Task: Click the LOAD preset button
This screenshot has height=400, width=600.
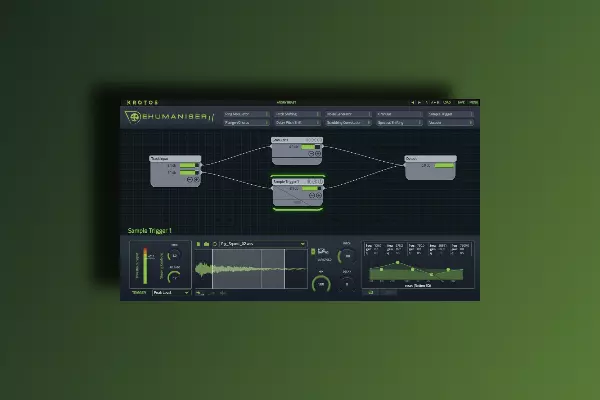Action: [447, 103]
